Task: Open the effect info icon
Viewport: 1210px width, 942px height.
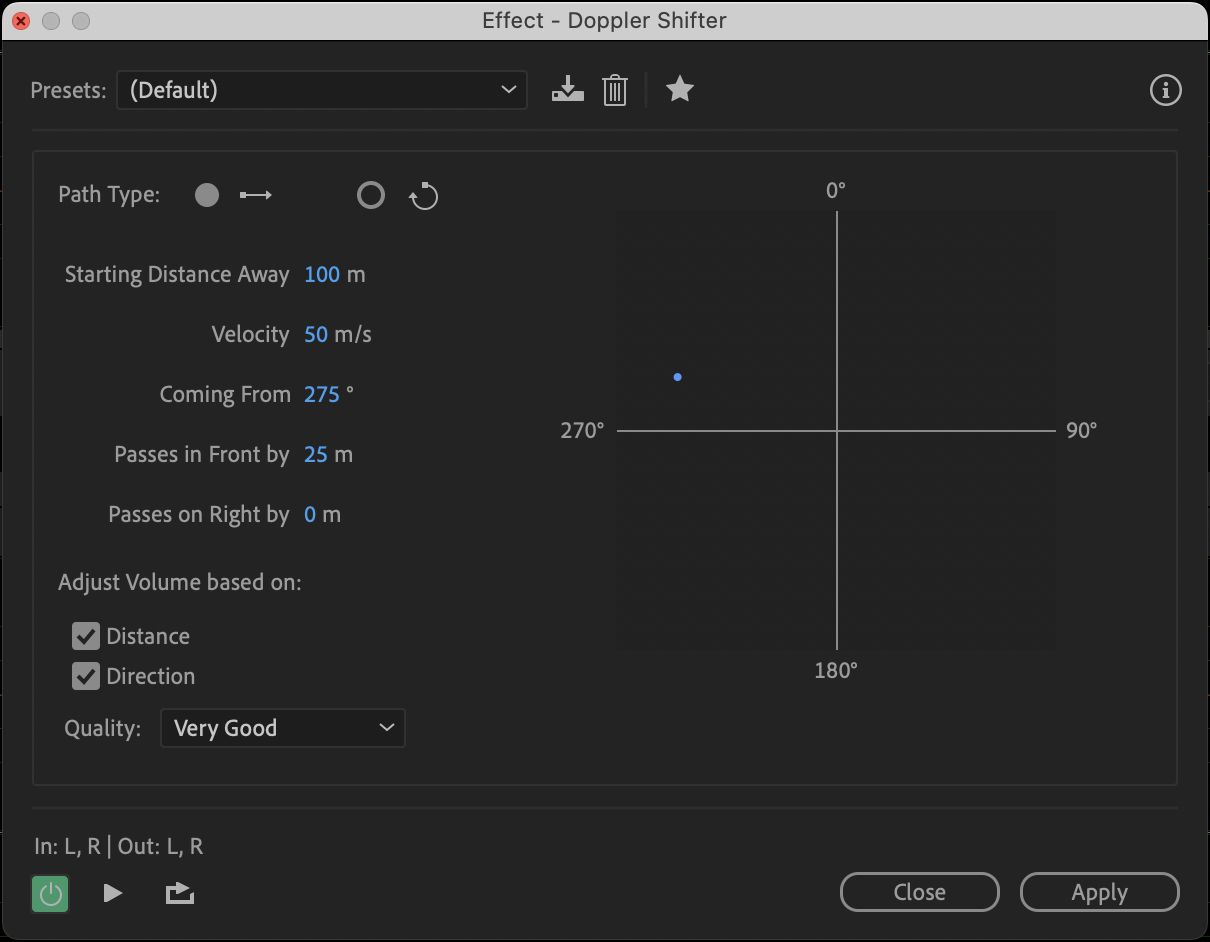Action: click(1165, 91)
